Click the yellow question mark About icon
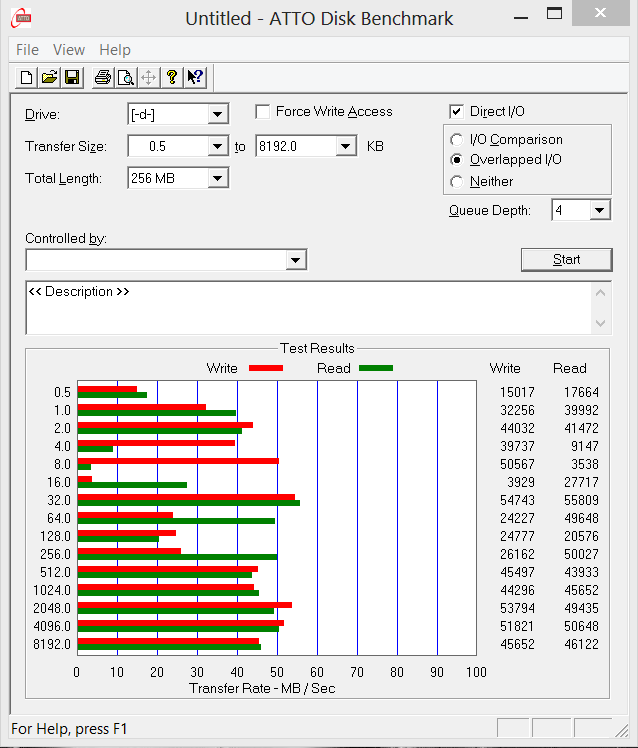 [x=172, y=77]
